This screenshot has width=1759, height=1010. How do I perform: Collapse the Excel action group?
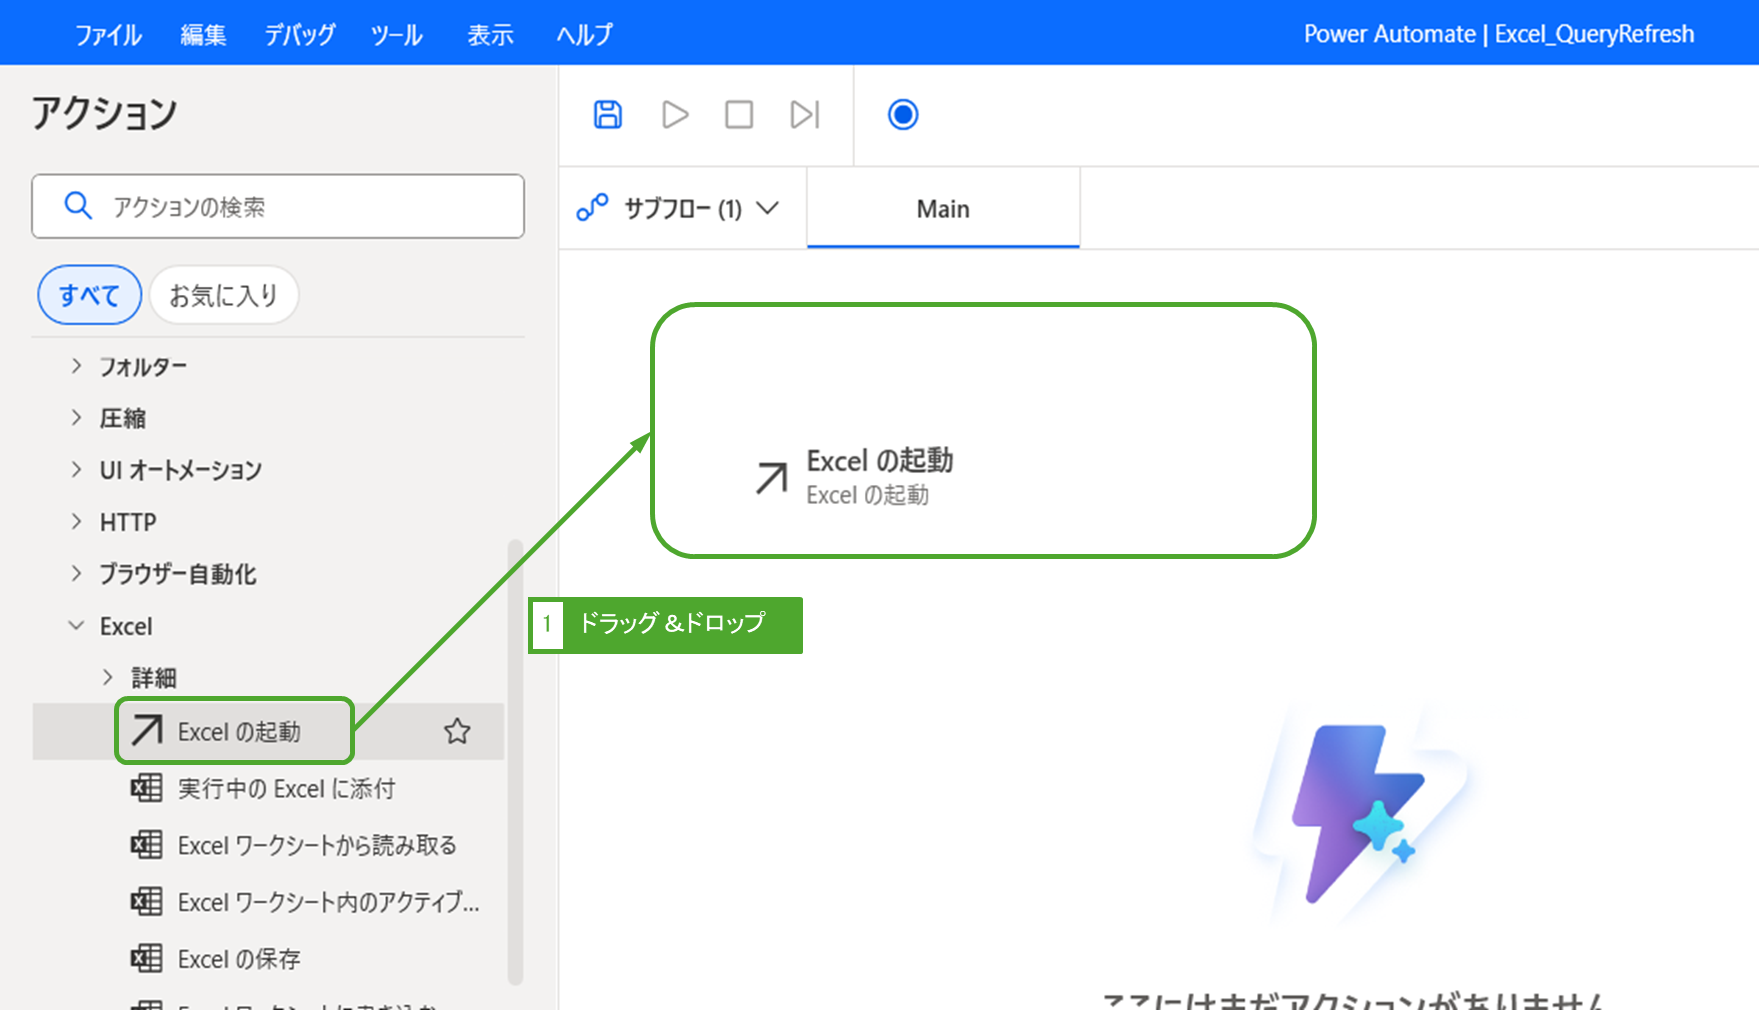[x=76, y=626]
